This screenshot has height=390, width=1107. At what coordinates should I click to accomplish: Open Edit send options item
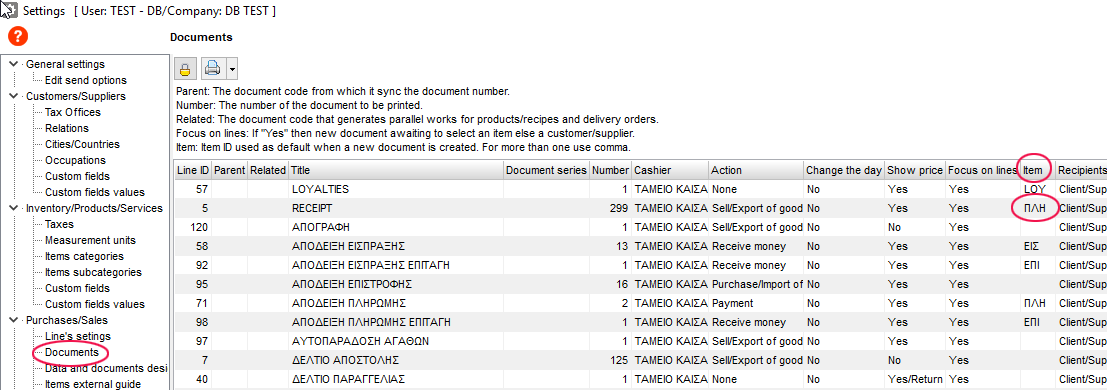86,81
